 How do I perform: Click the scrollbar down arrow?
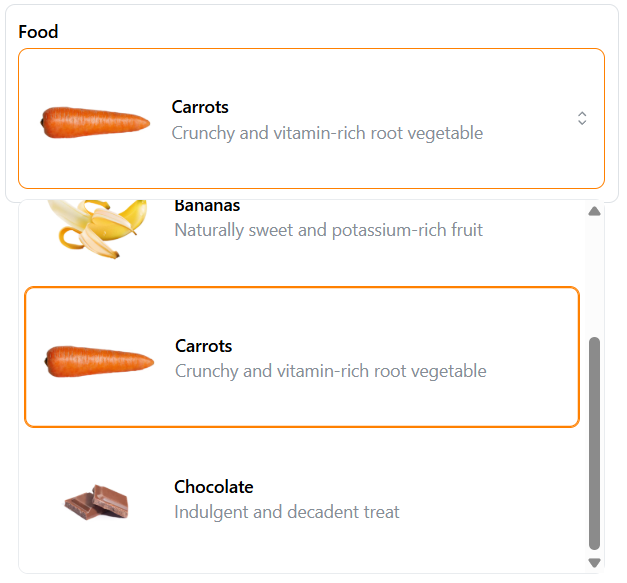pyautogui.click(x=594, y=563)
